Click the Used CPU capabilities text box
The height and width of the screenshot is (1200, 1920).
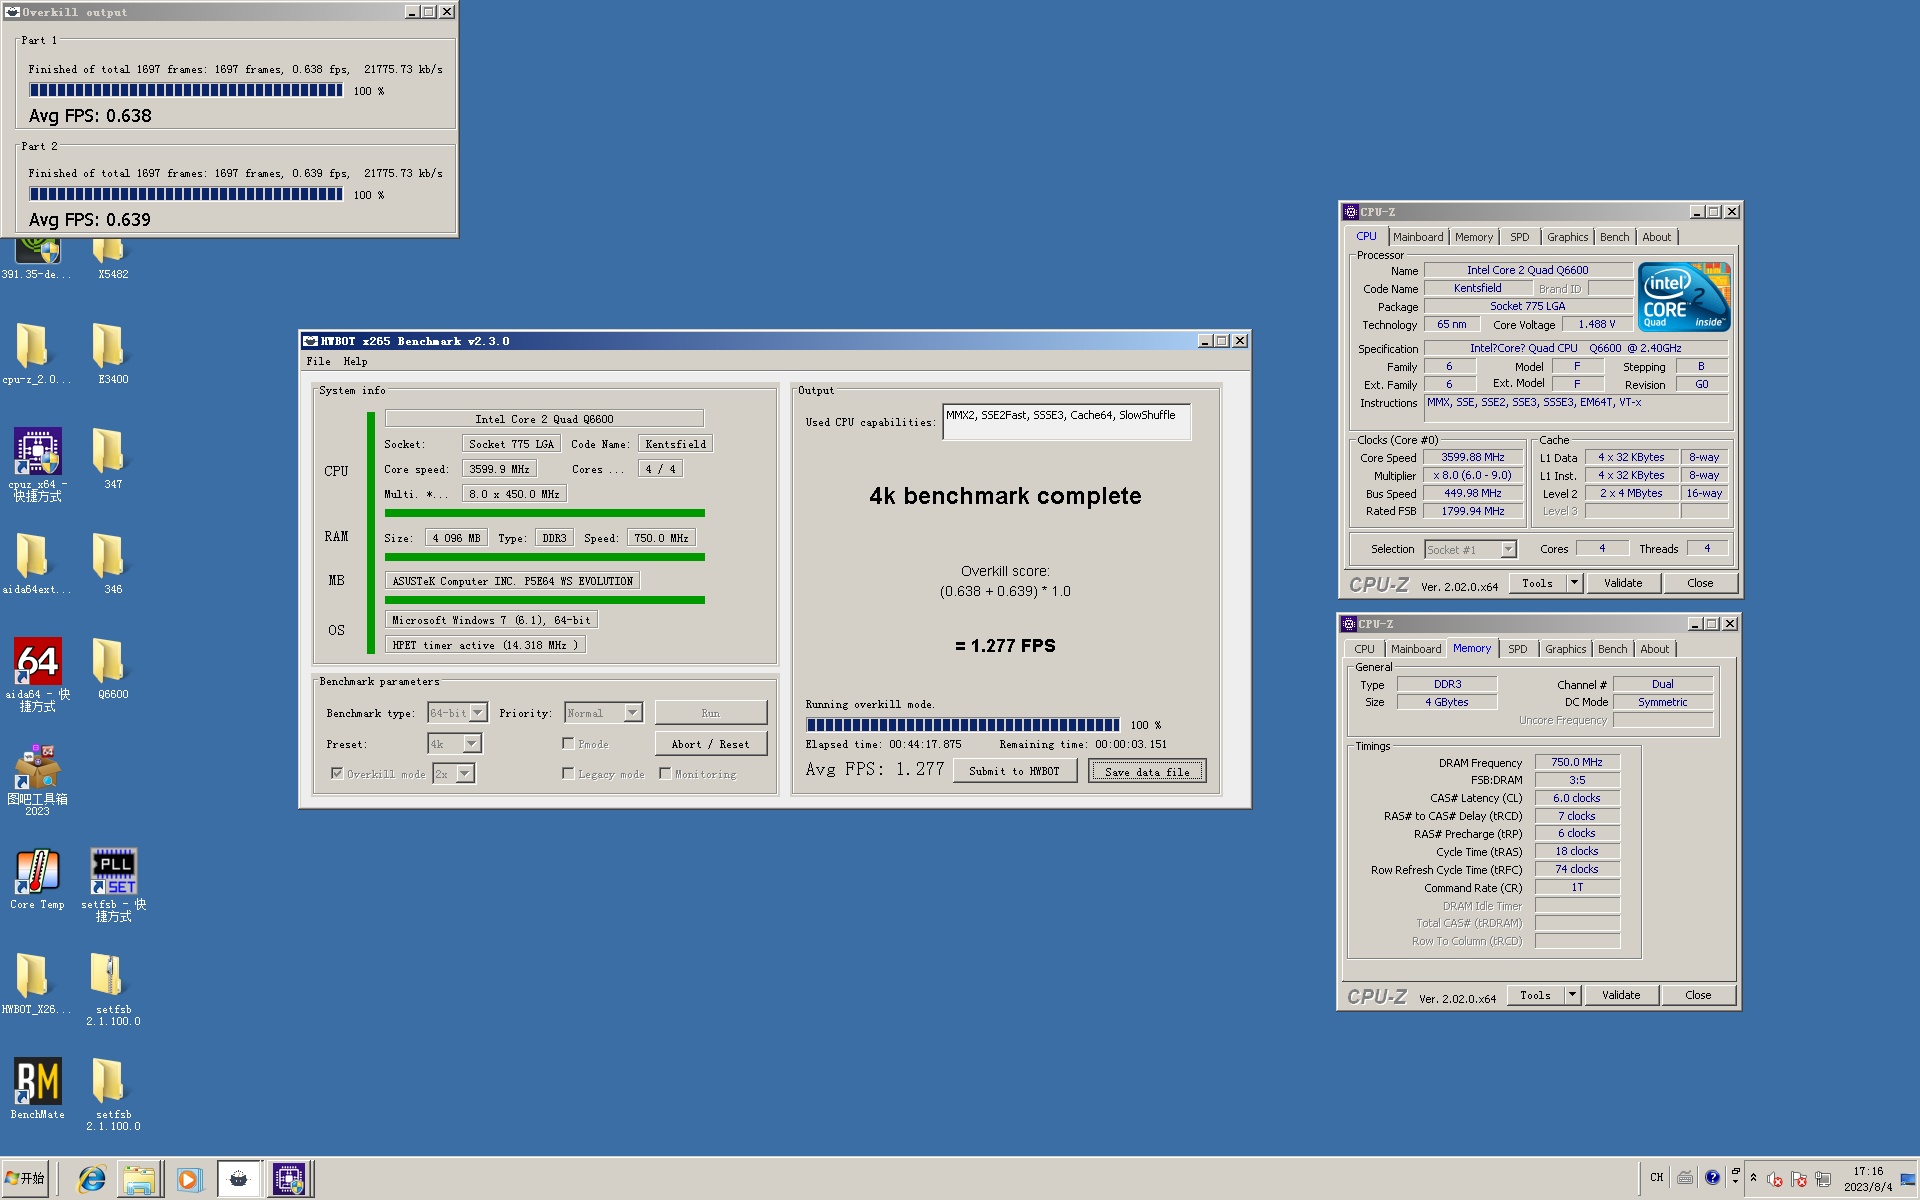point(1066,422)
